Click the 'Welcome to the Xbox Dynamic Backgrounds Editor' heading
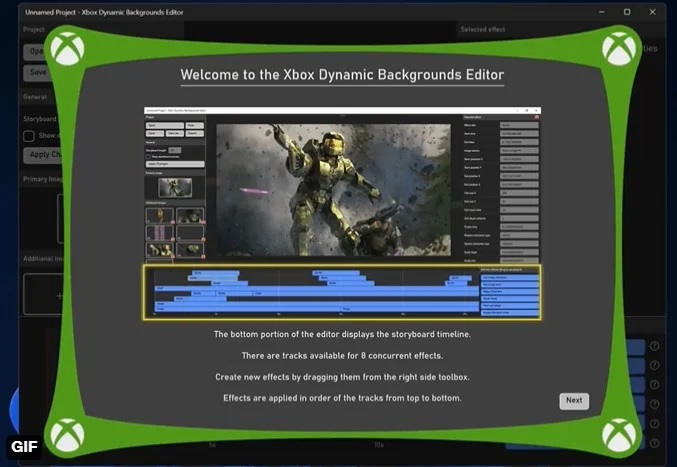Image resolution: width=677 pixels, height=467 pixels. (342, 75)
